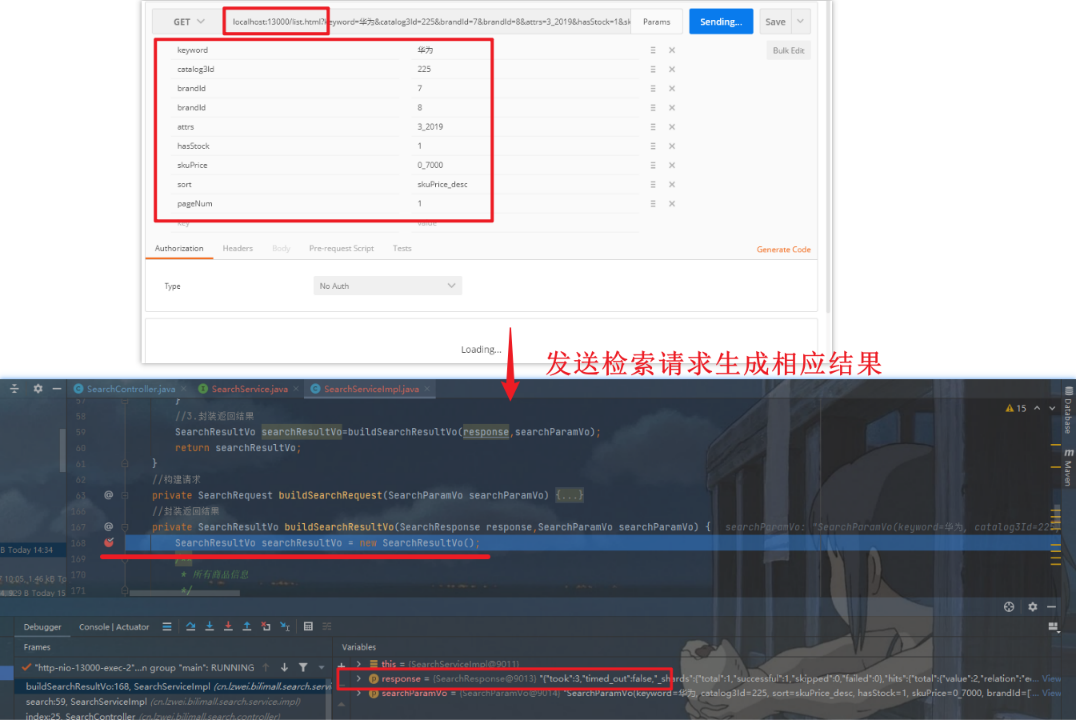
Task: Click the red Force Step Into icon
Action: click(228, 626)
